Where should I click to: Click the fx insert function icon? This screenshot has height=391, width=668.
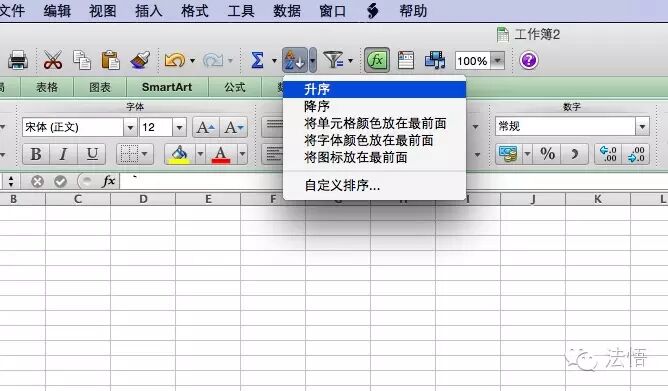(x=108, y=181)
